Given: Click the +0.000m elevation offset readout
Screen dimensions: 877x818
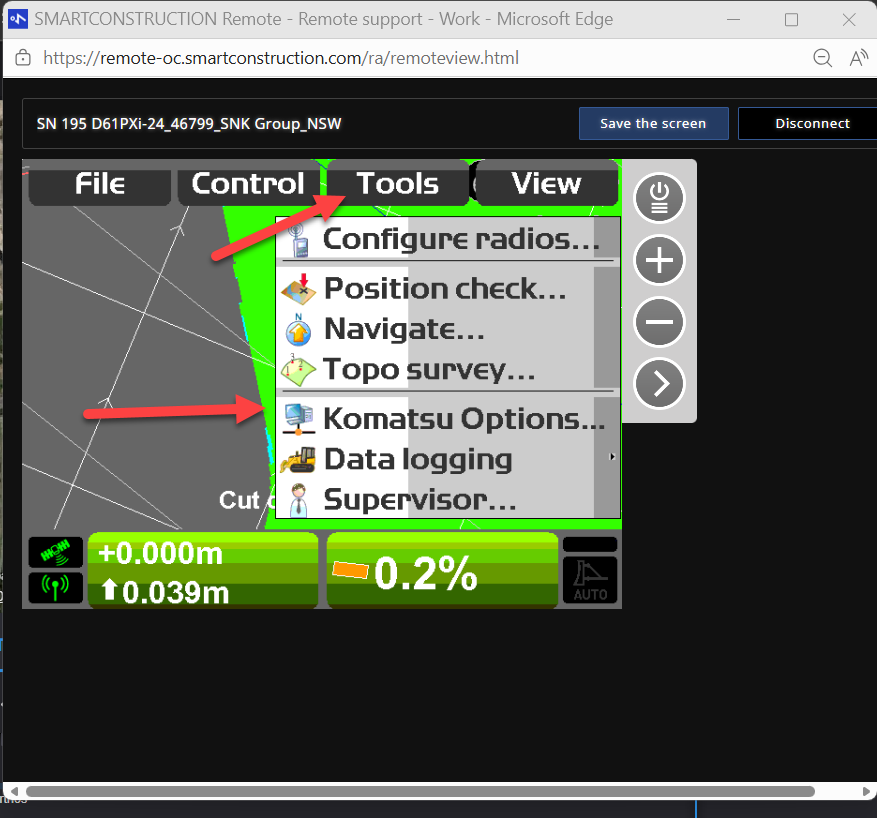Looking at the screenshot, I should [160, 553].
